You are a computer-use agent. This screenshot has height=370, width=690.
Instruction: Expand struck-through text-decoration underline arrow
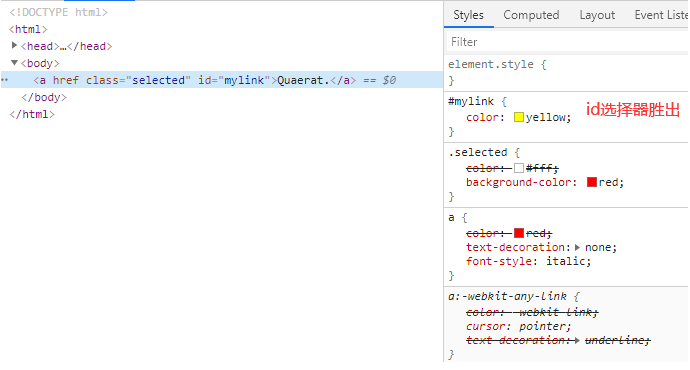(577, 340)
